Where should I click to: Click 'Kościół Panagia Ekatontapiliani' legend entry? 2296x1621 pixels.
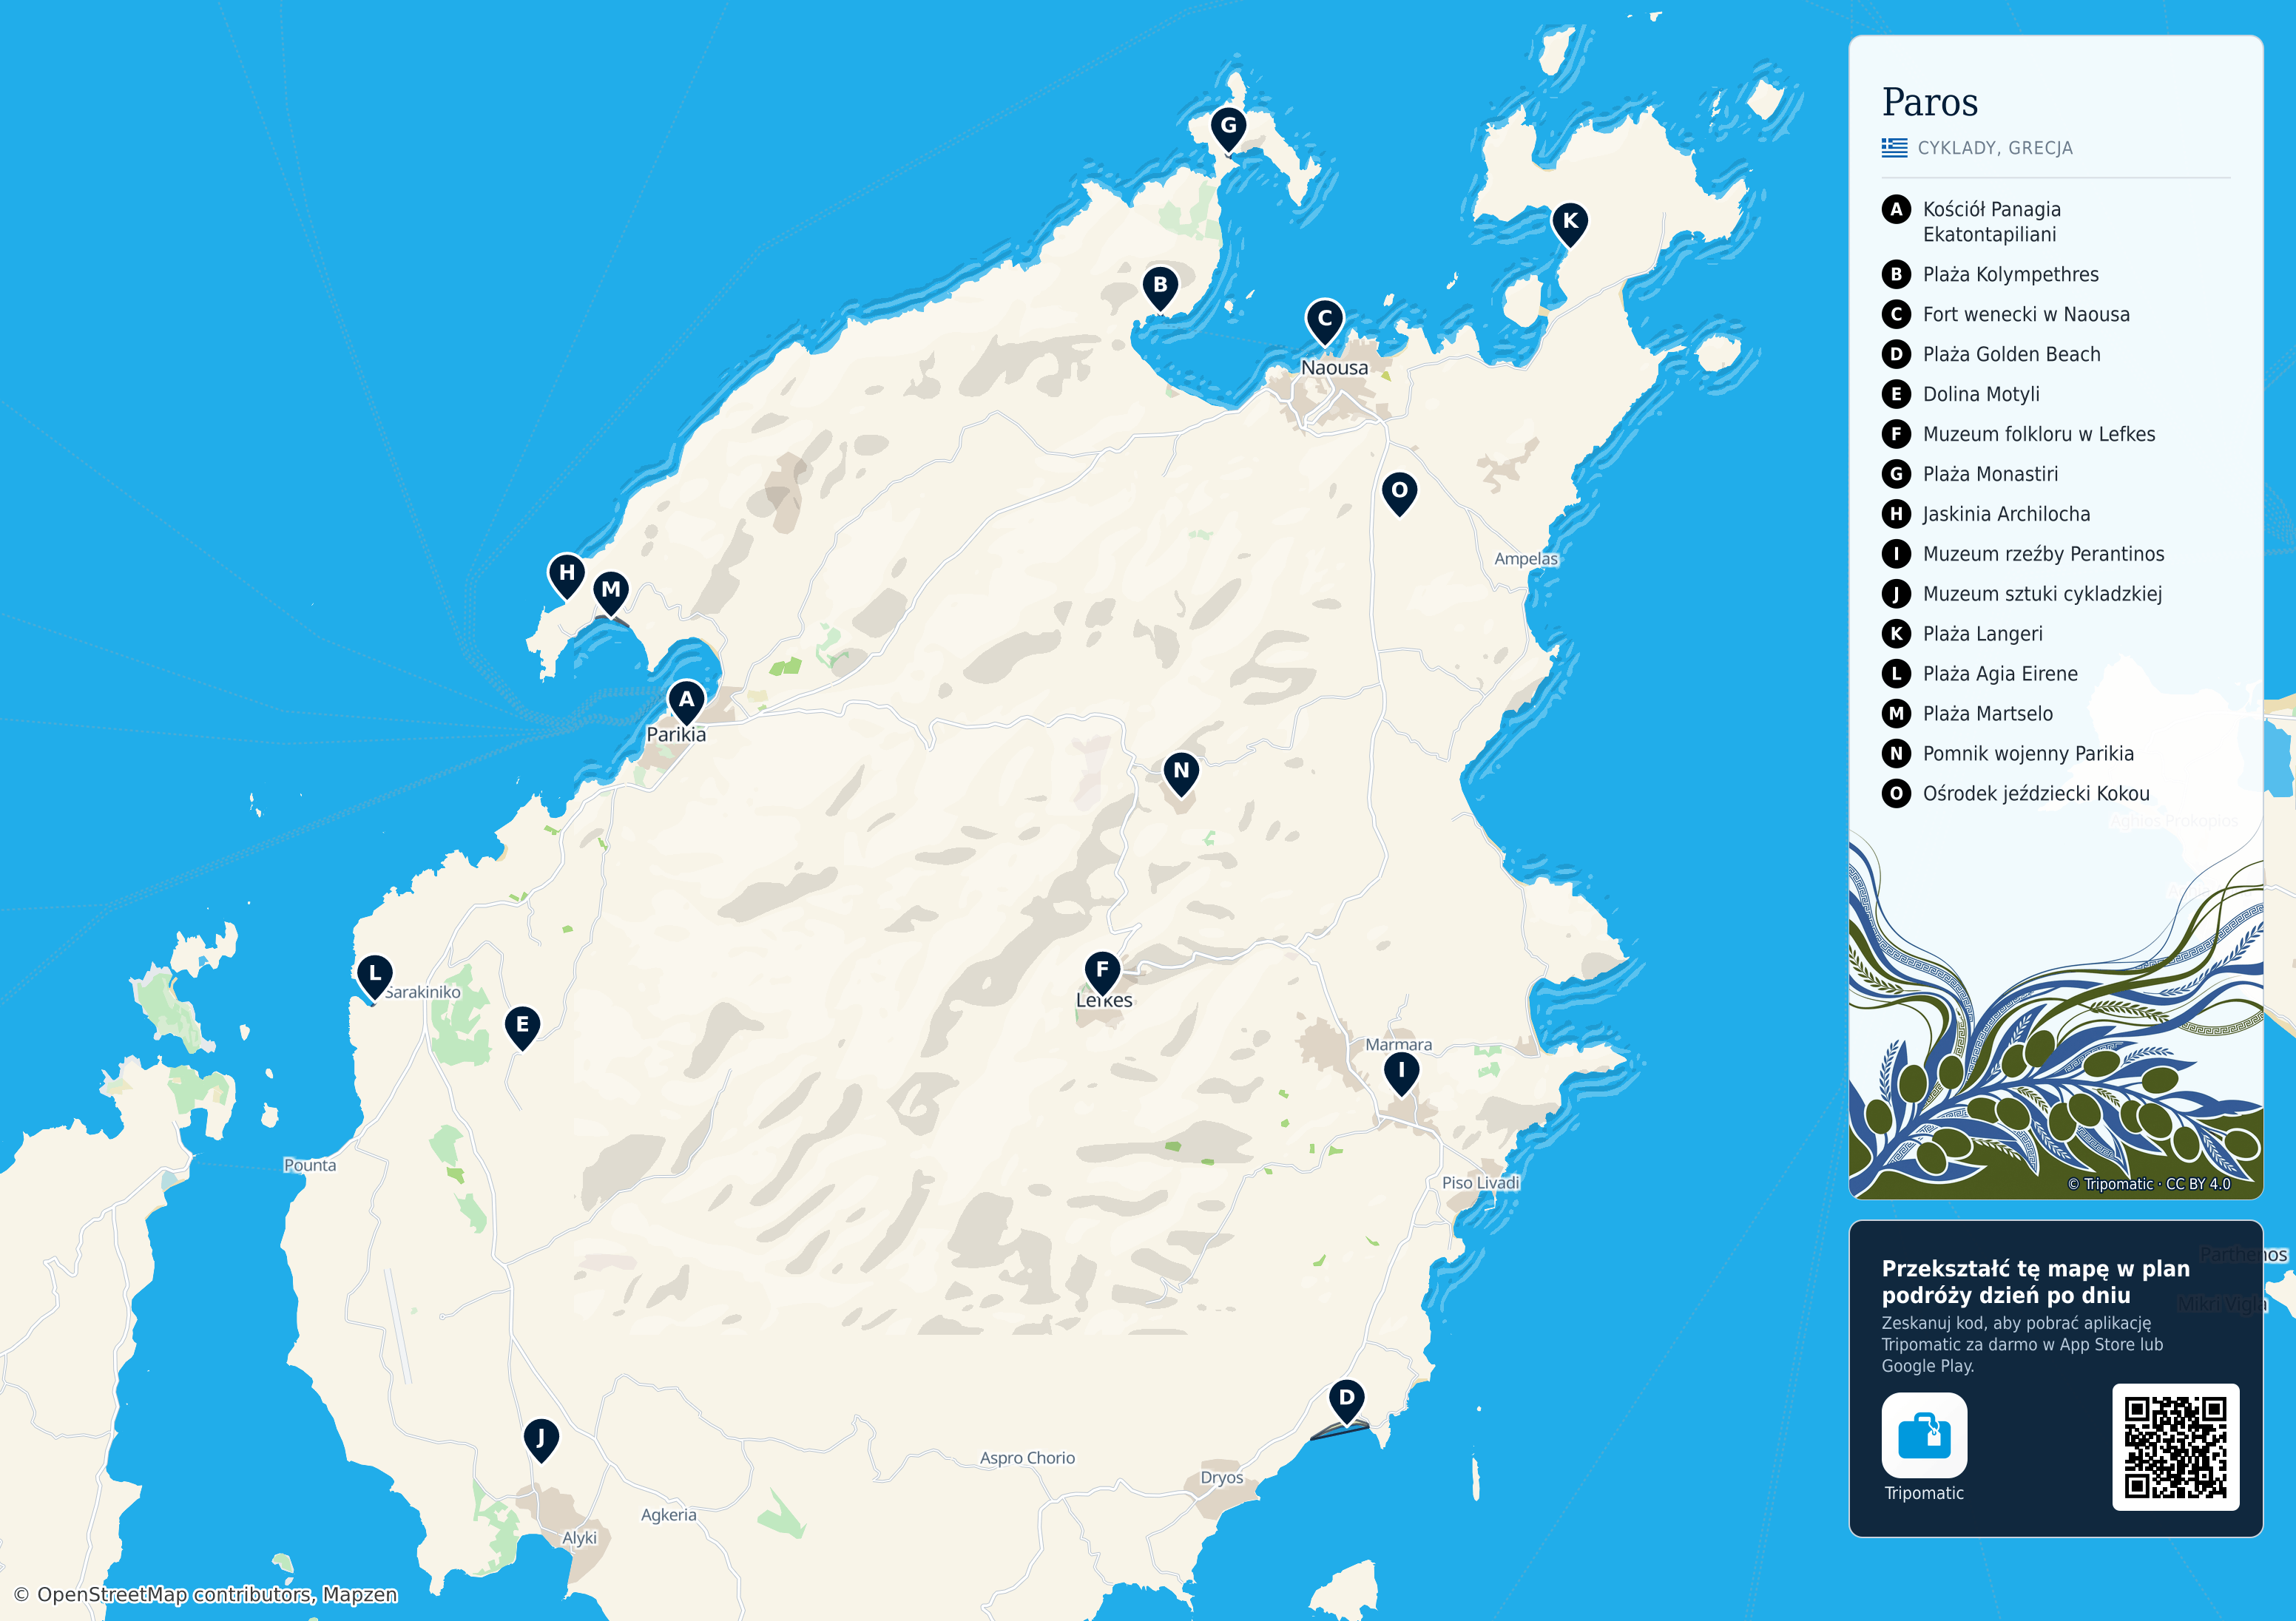pyautogui.click(x=1992, y=222)
